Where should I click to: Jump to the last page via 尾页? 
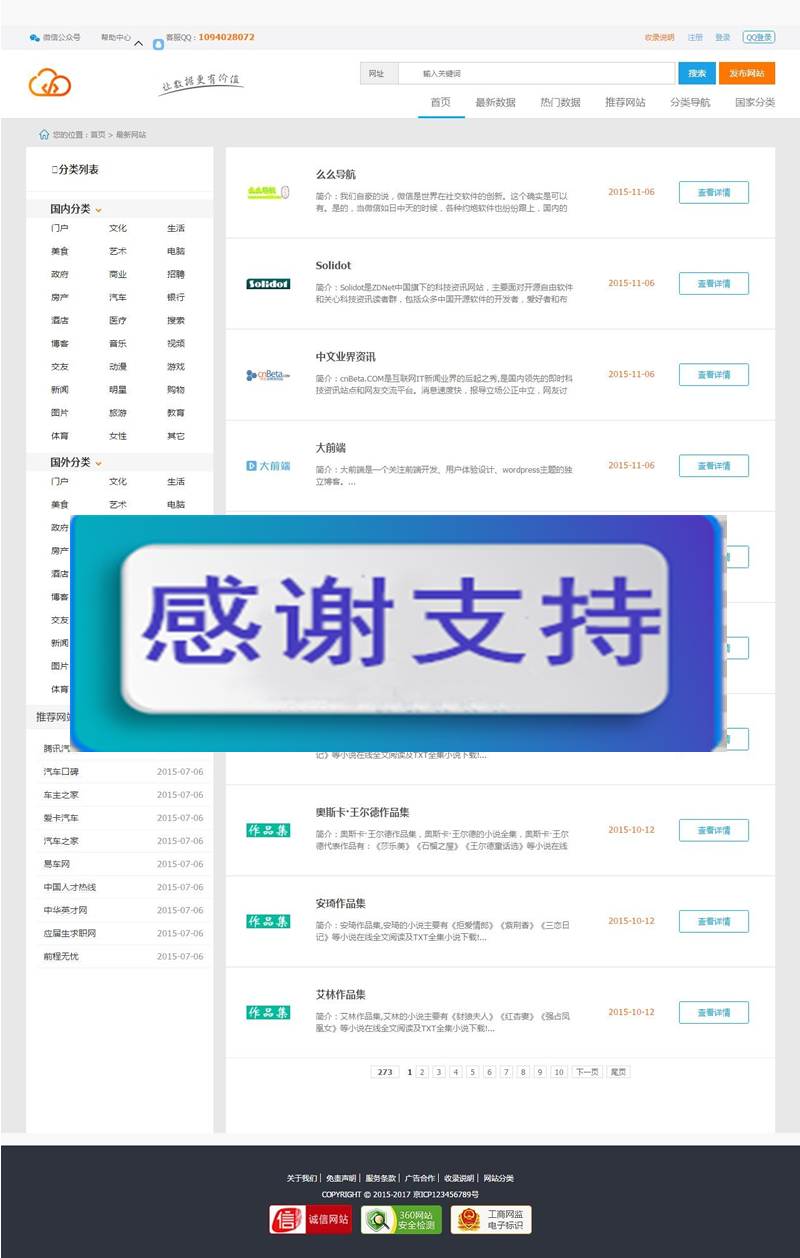tap(617, 1071)
